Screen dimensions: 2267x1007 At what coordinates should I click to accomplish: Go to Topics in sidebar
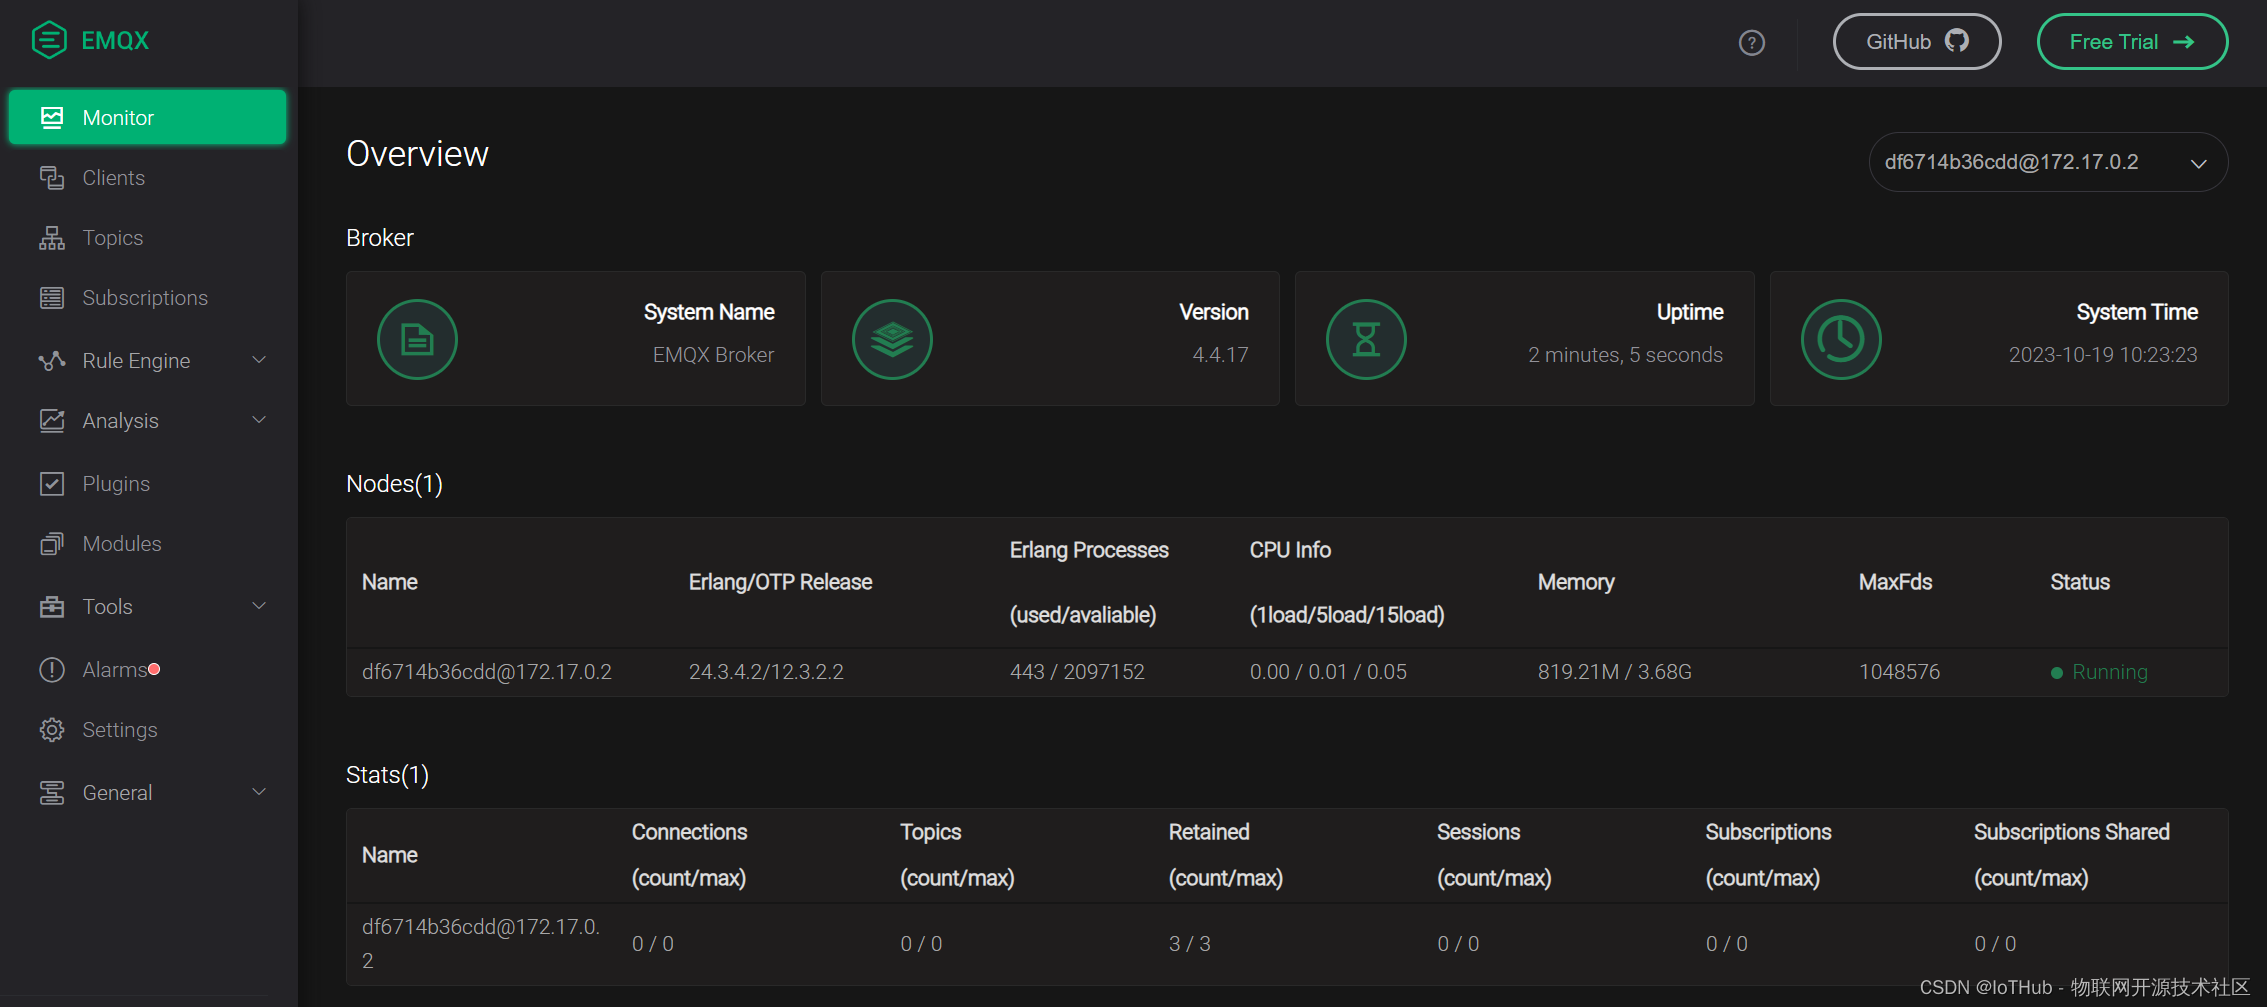pos(147,238)
